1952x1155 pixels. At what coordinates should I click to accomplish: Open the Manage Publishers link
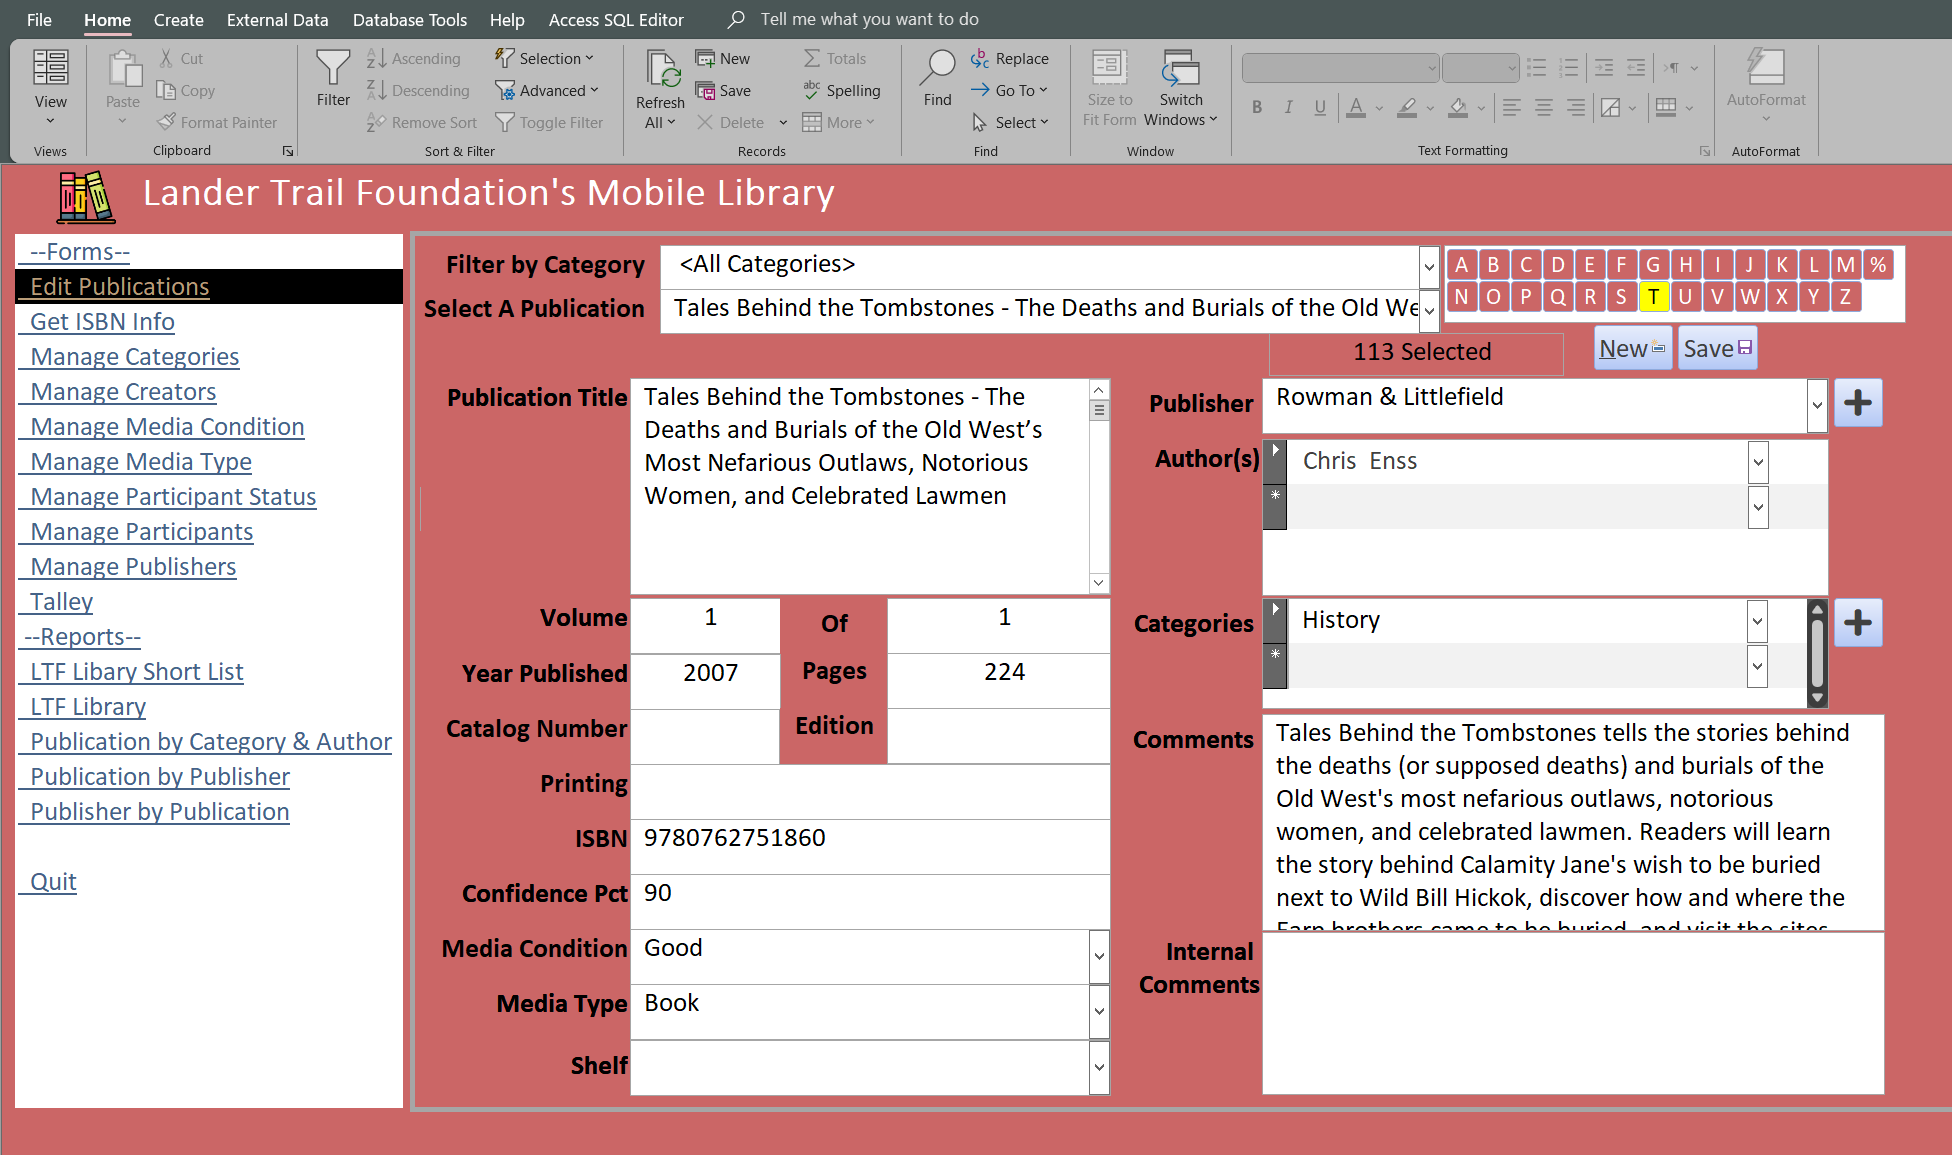(x=133, y=567)
